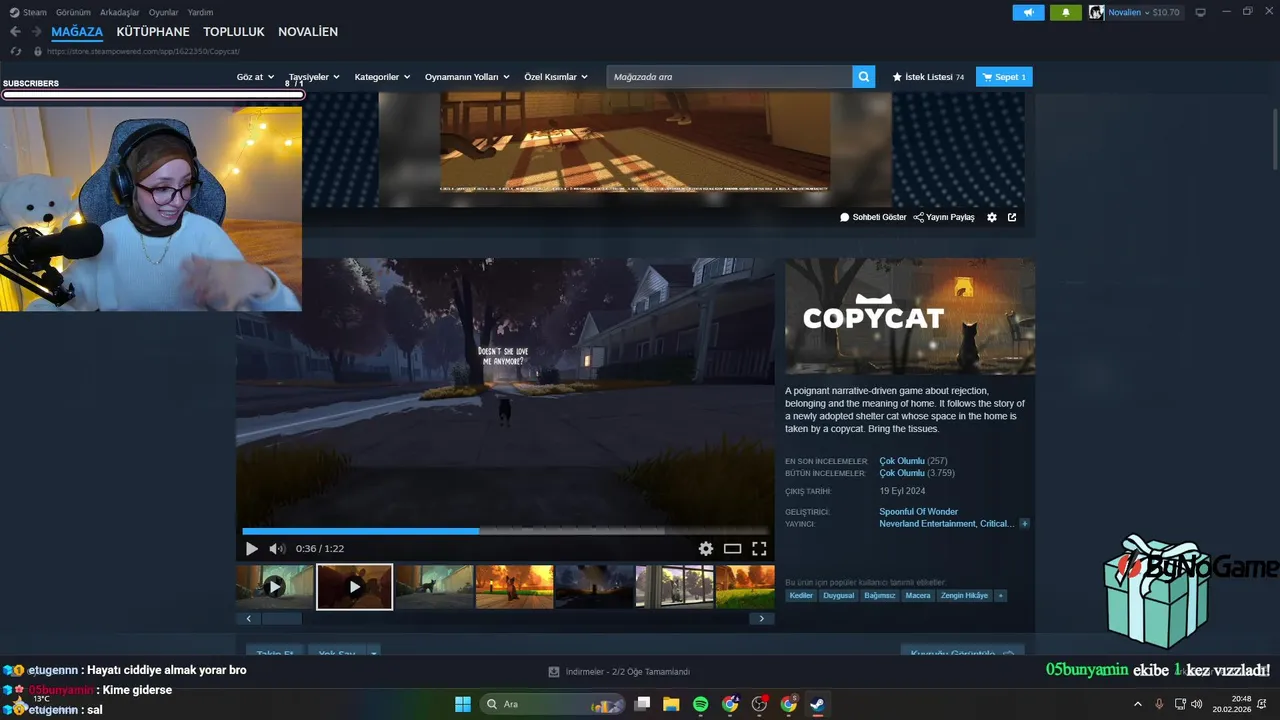This screenshot has height=720, width=1280.
Task: Enter fullscreen on trailer player
Action: click(x=759, y=548)
